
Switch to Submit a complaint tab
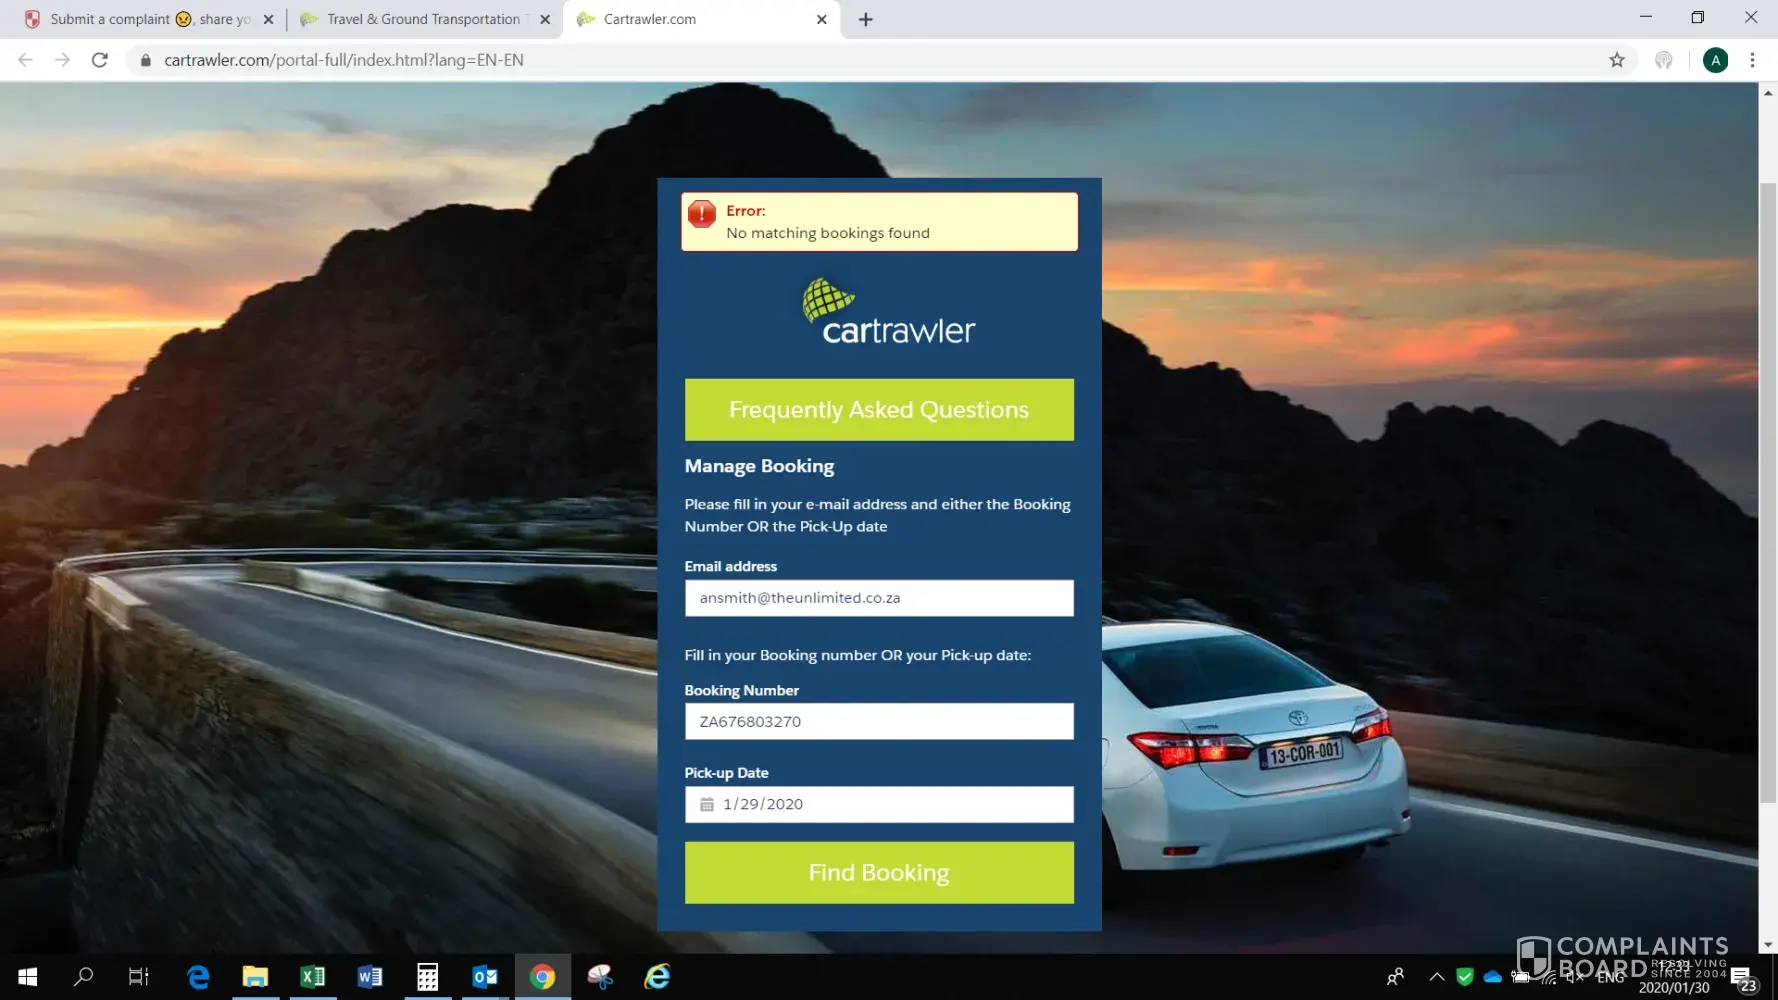140,19
